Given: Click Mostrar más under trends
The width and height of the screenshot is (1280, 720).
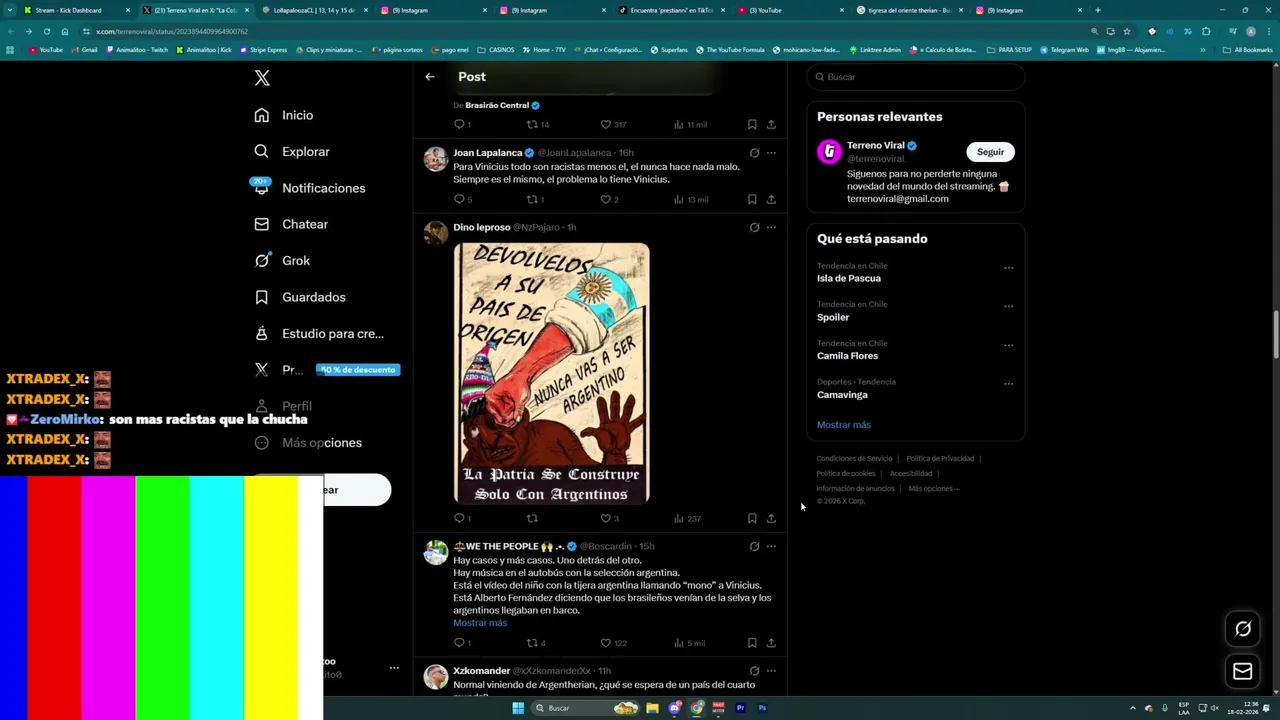Looking at the screenshot, I should pyautogui.click(x=844, y=425).
